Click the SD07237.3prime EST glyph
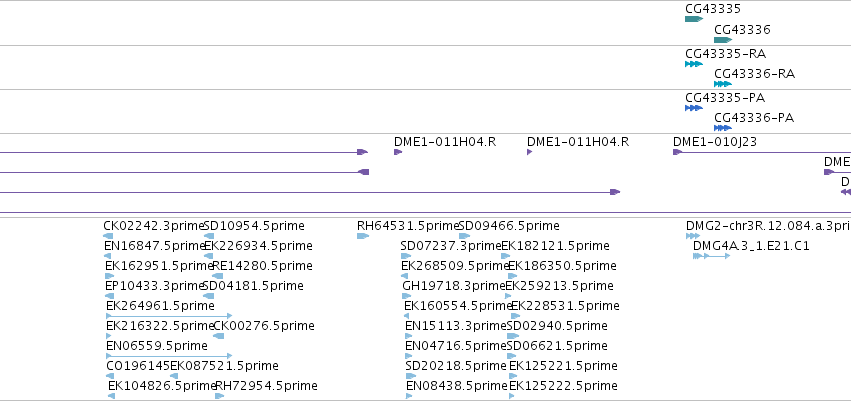This screenshot has width=851, height=401. [406, 256]
